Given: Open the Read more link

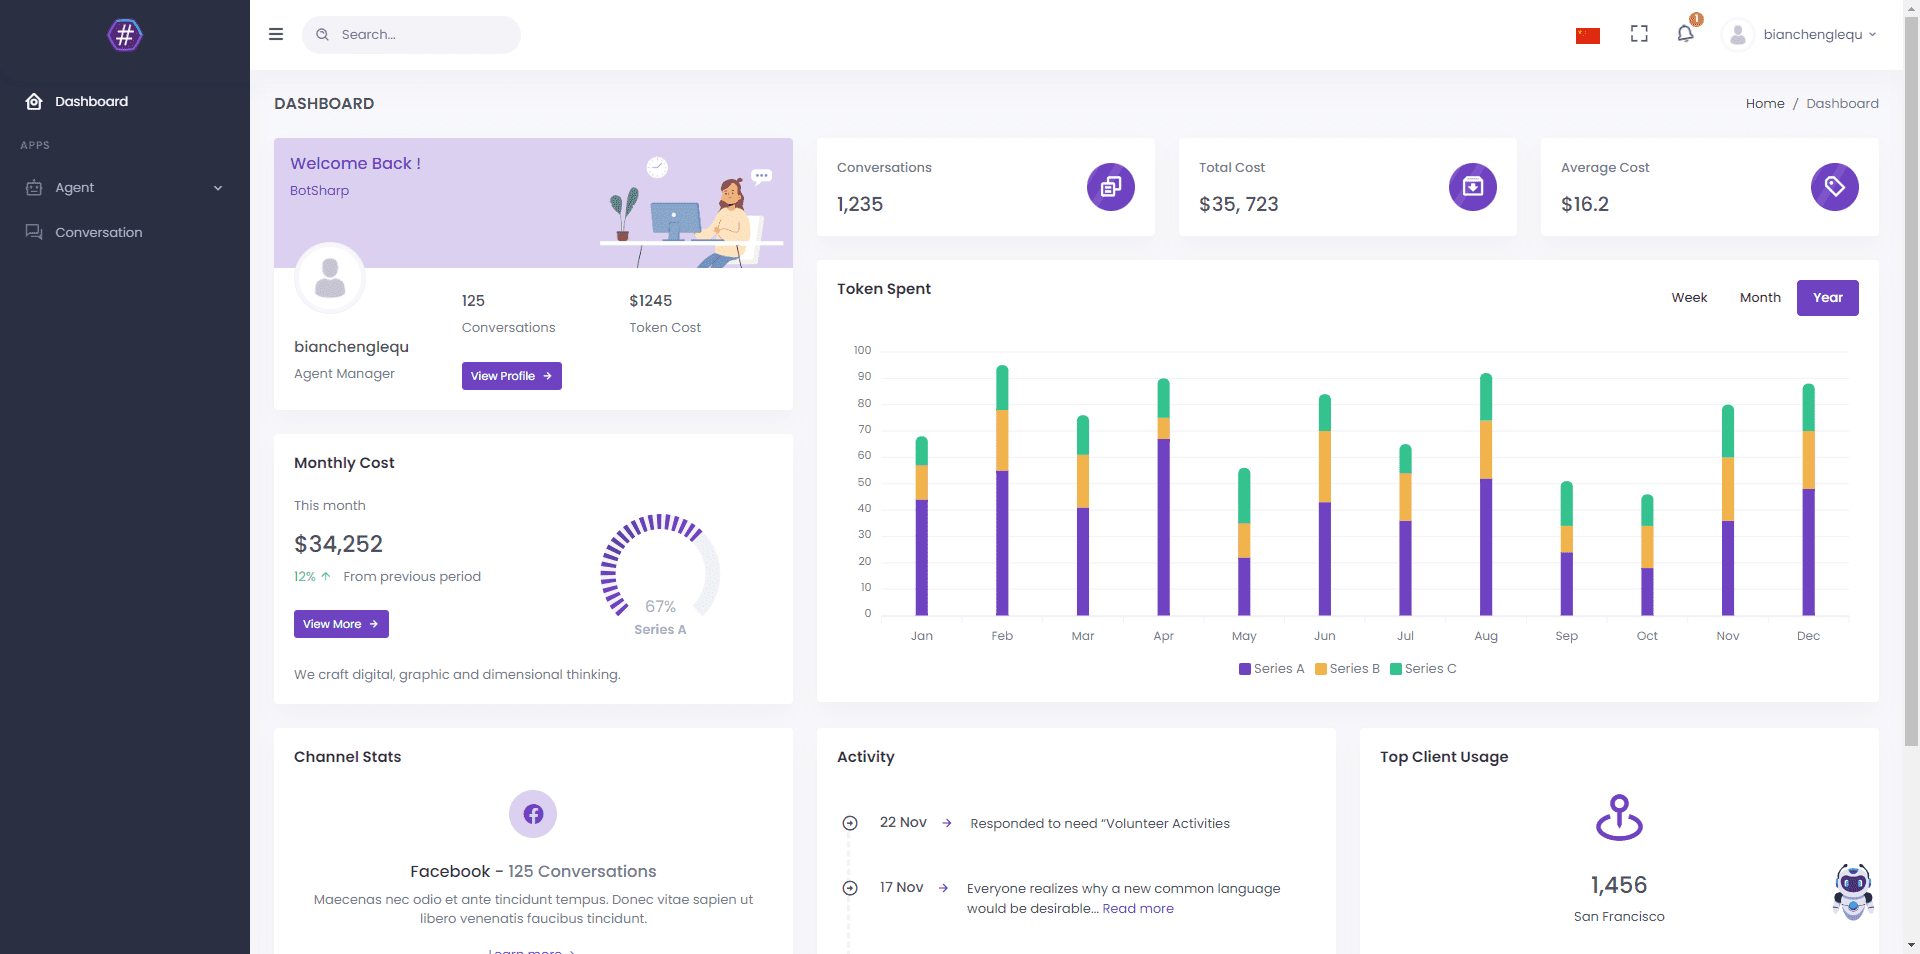Looking at the screenshot, I should pos(1138,909).
